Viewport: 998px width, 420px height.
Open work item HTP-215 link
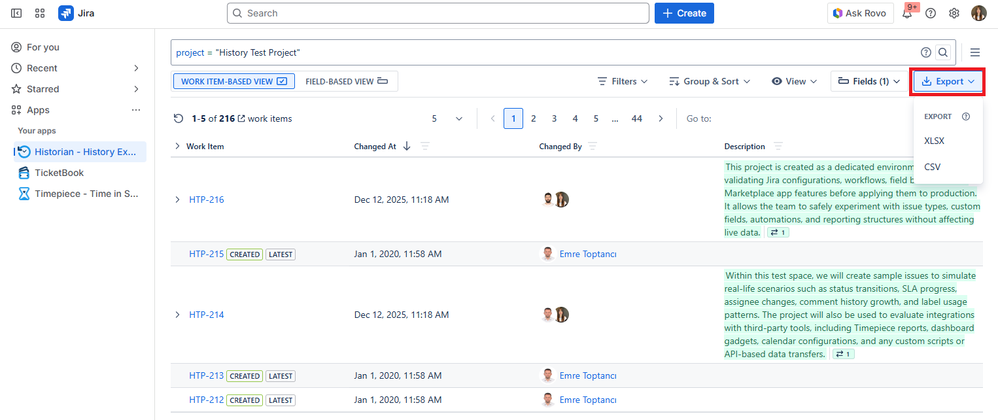tap(206, 254)
